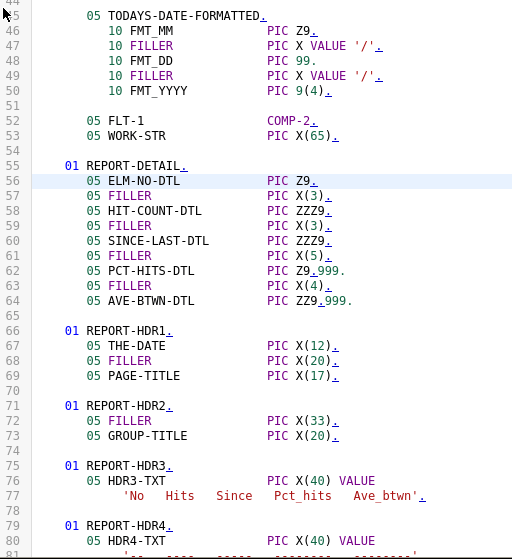Click the HDR4-TXT field name
The width and height of the screenshot is (512, 559).
(x=137, y=540)
